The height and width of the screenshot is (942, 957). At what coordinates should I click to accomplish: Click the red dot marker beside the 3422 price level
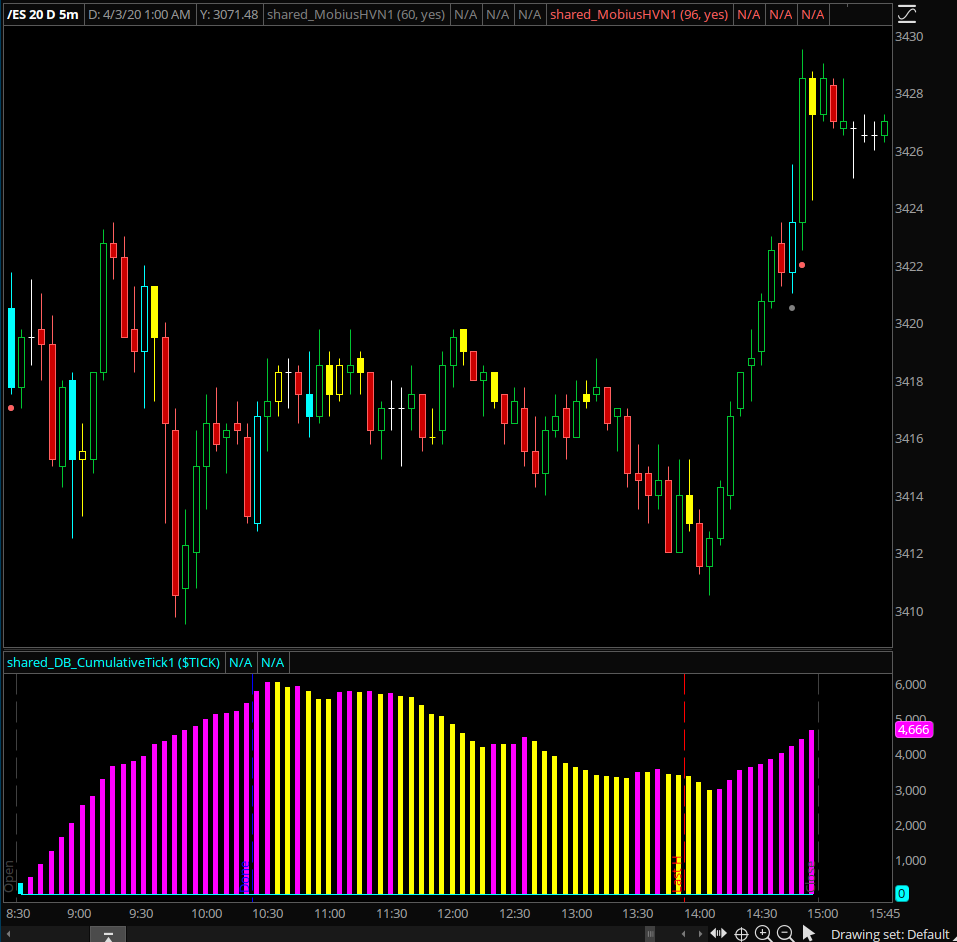click(x=802, y=265)
